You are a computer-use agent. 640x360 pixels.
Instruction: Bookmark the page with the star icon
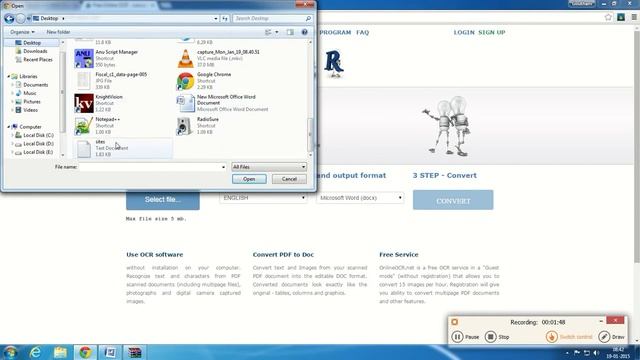(608, 17)
